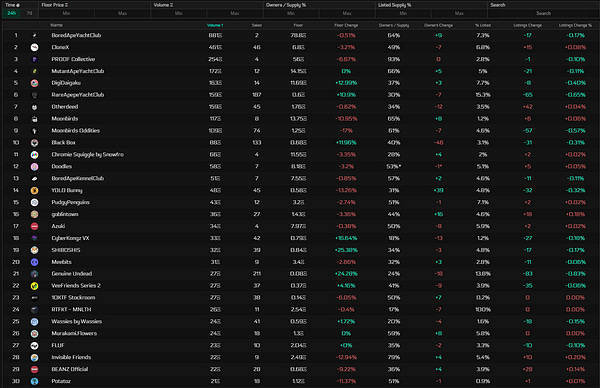Click the VeeFriends Series 2 collection icon
This screenshot has width=600, height=388.
[x=34, y=286]
